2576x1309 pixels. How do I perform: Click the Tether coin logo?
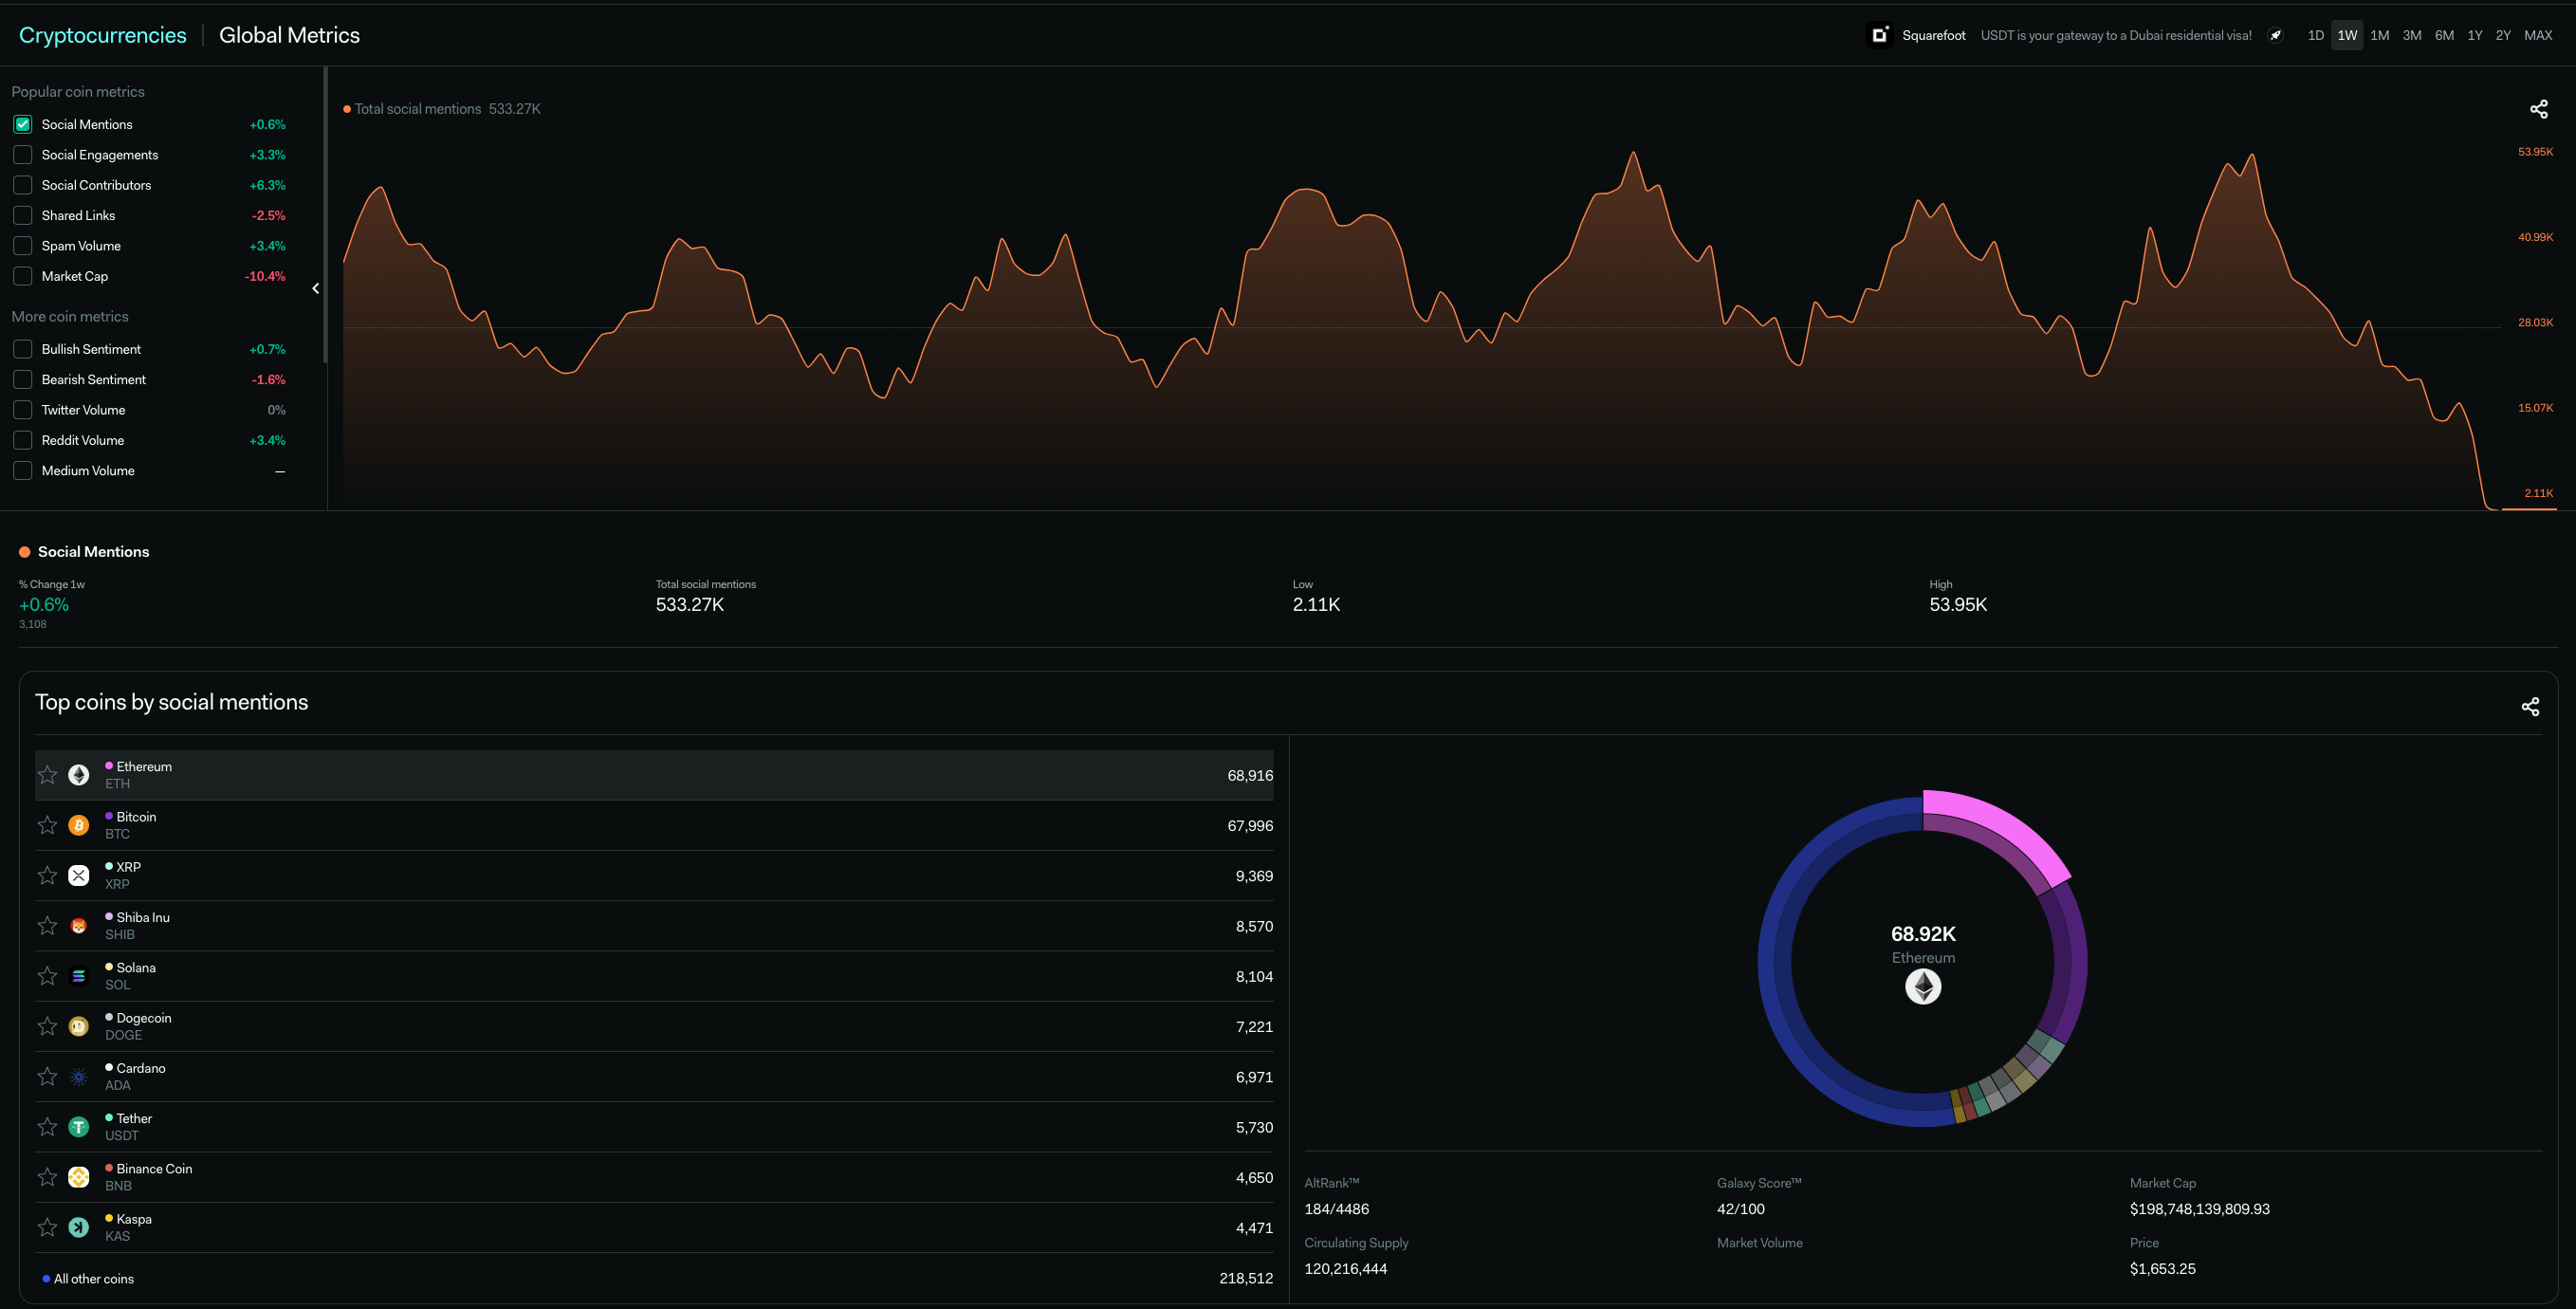(79, 1127)
